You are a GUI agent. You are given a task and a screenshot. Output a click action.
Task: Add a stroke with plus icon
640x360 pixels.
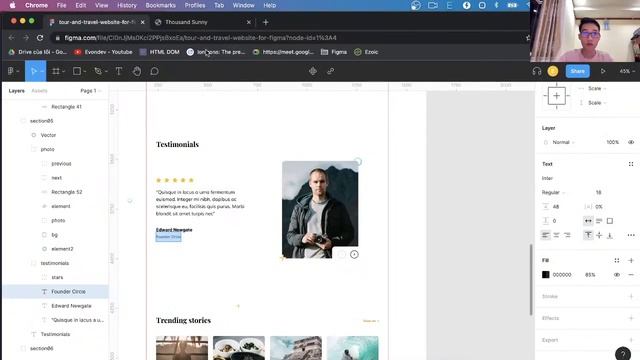[631, 296]
